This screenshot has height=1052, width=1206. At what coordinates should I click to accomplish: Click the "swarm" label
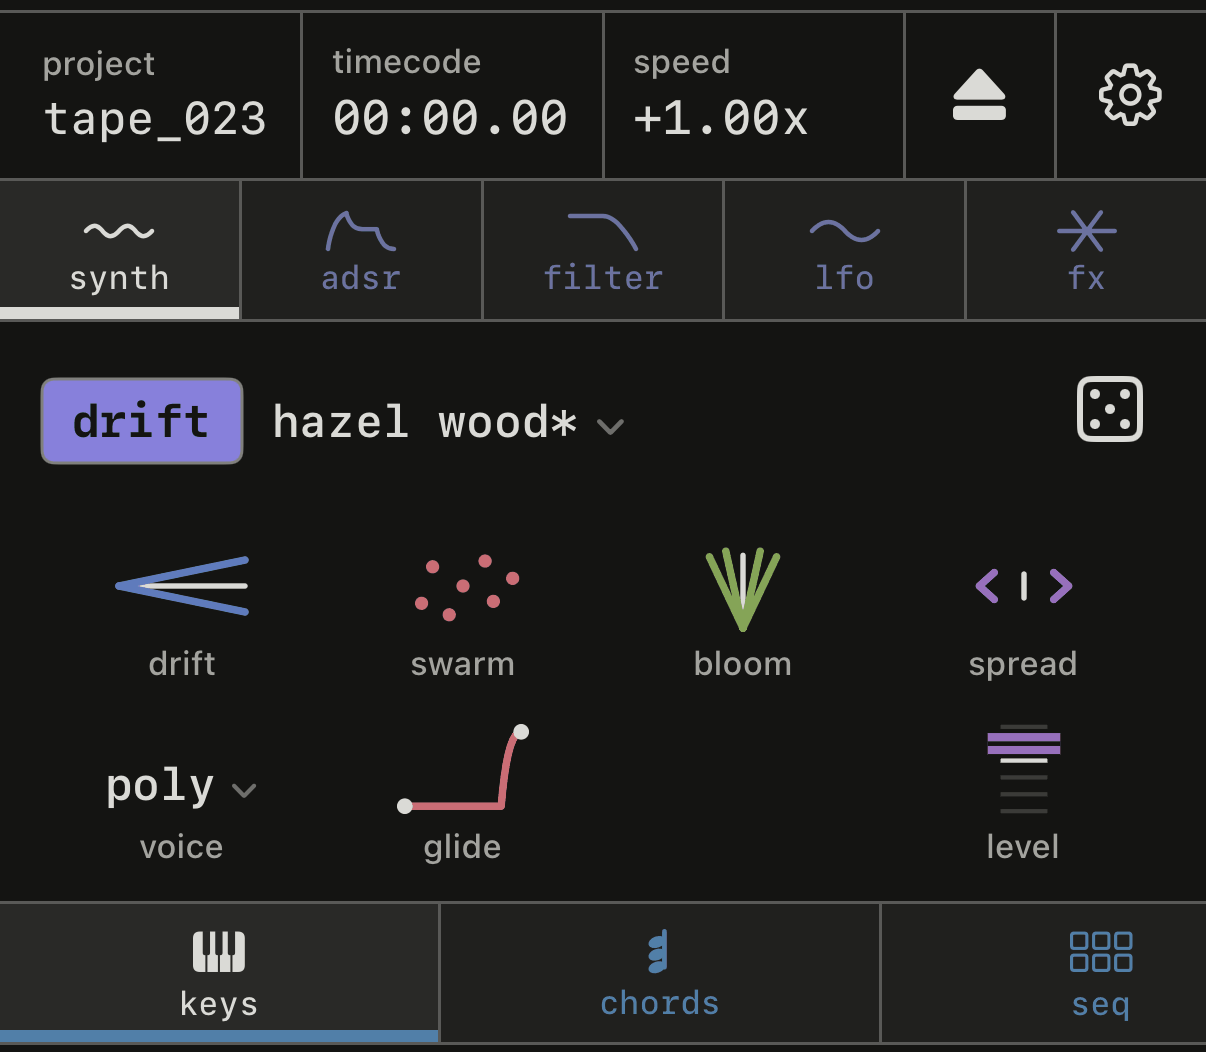coord(463,664)
